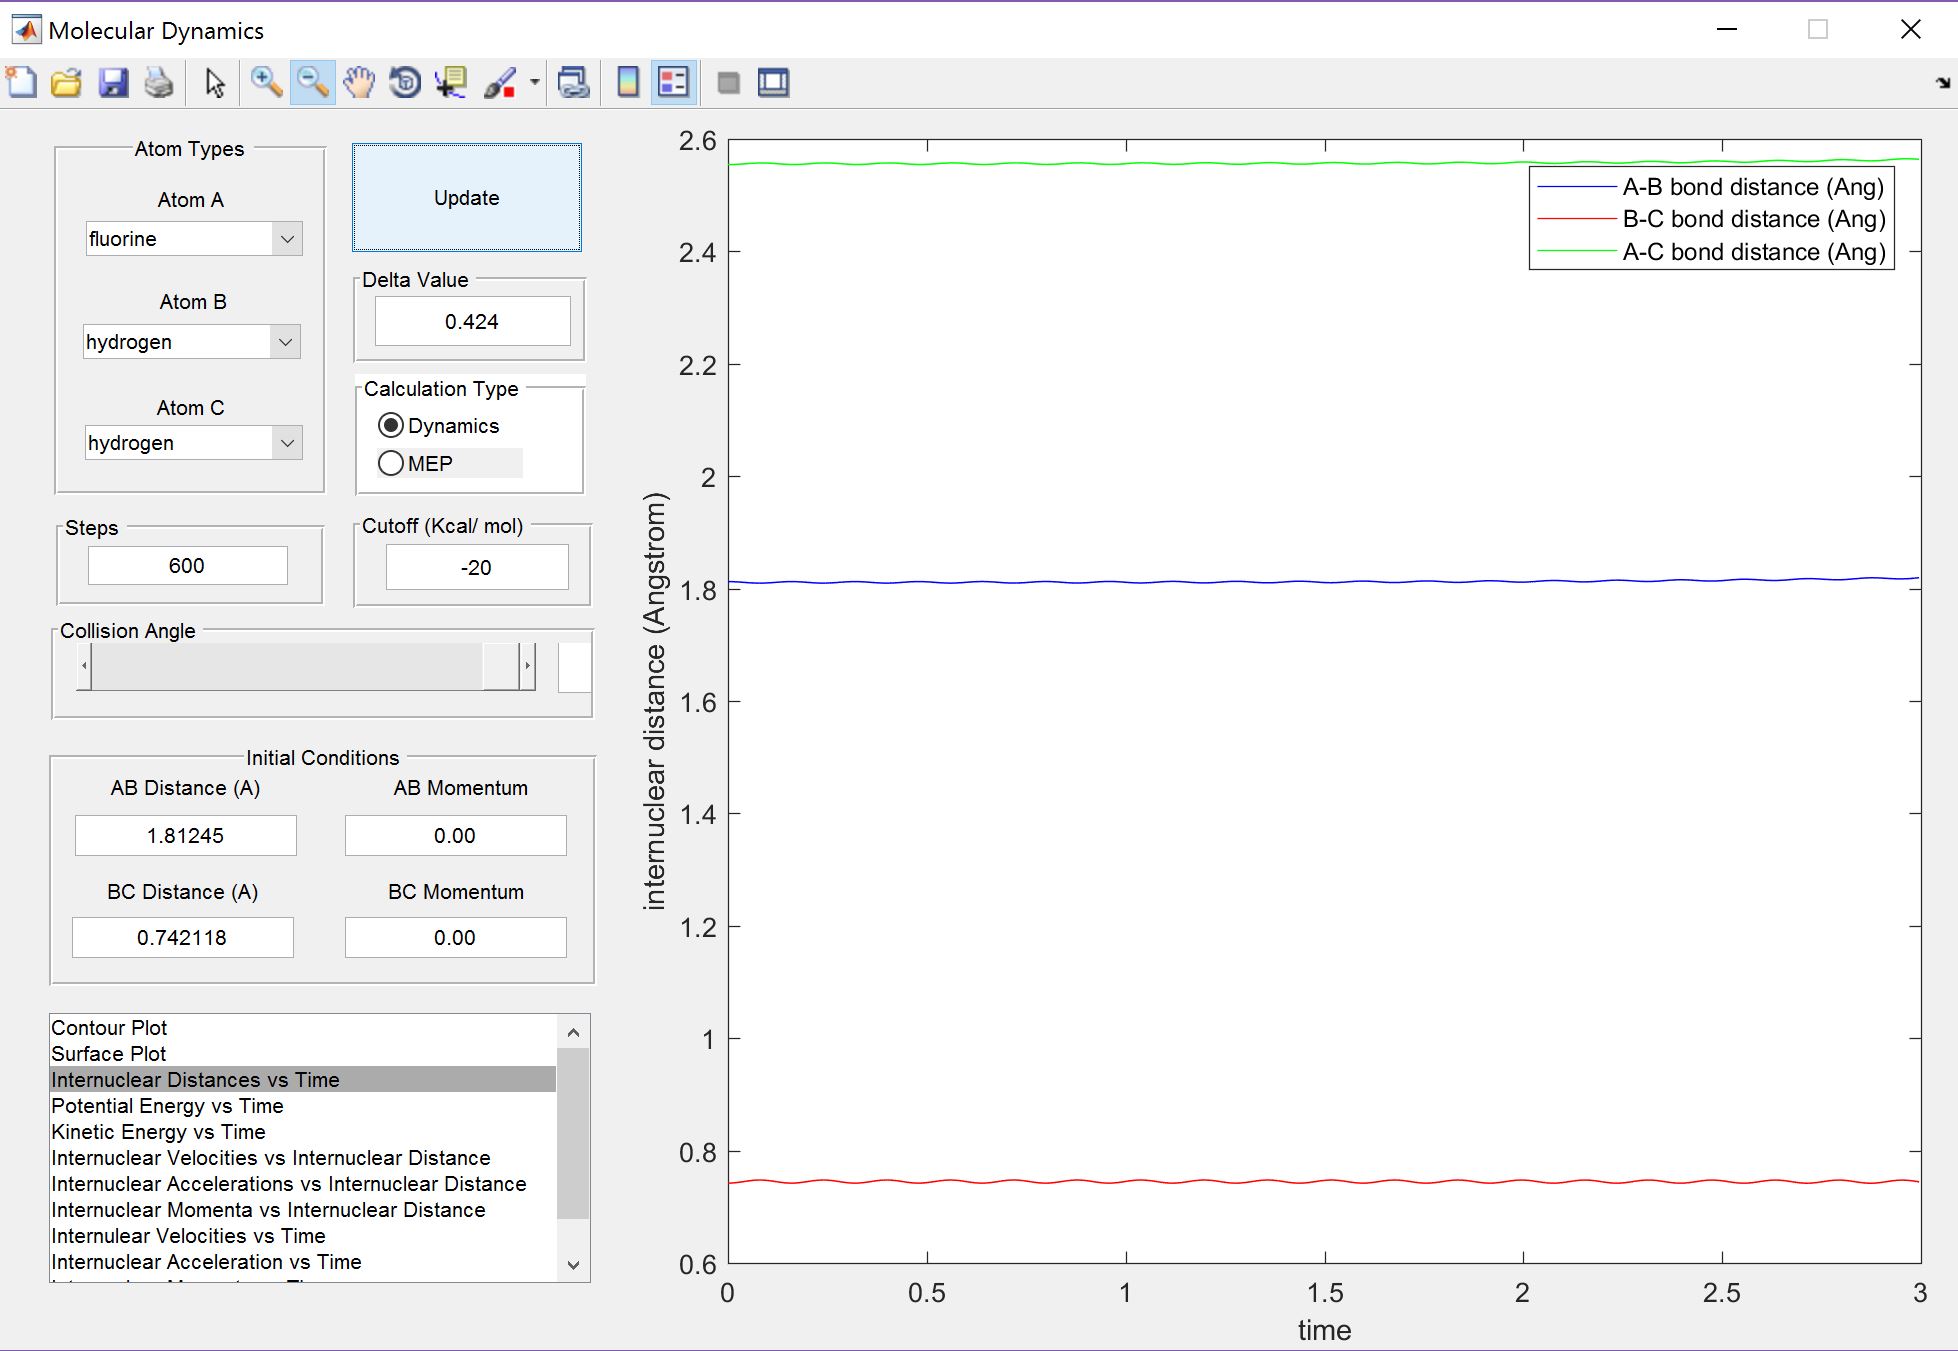Click the Insert Colorbar icon
The image size is (1958, 1351).
click(628, 83)
